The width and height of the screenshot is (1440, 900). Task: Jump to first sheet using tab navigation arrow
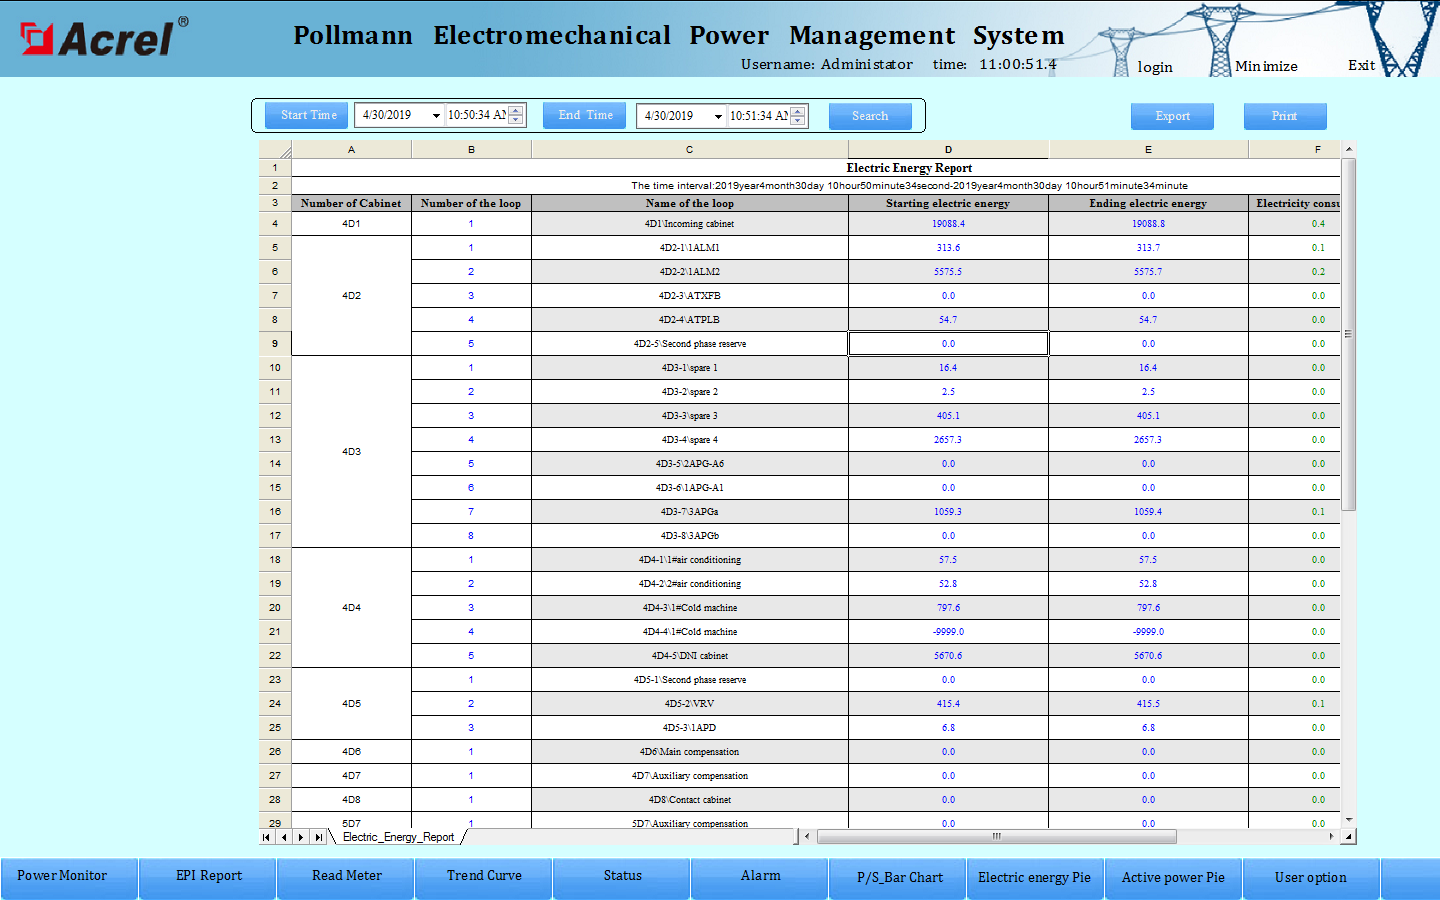pos(266,837)
